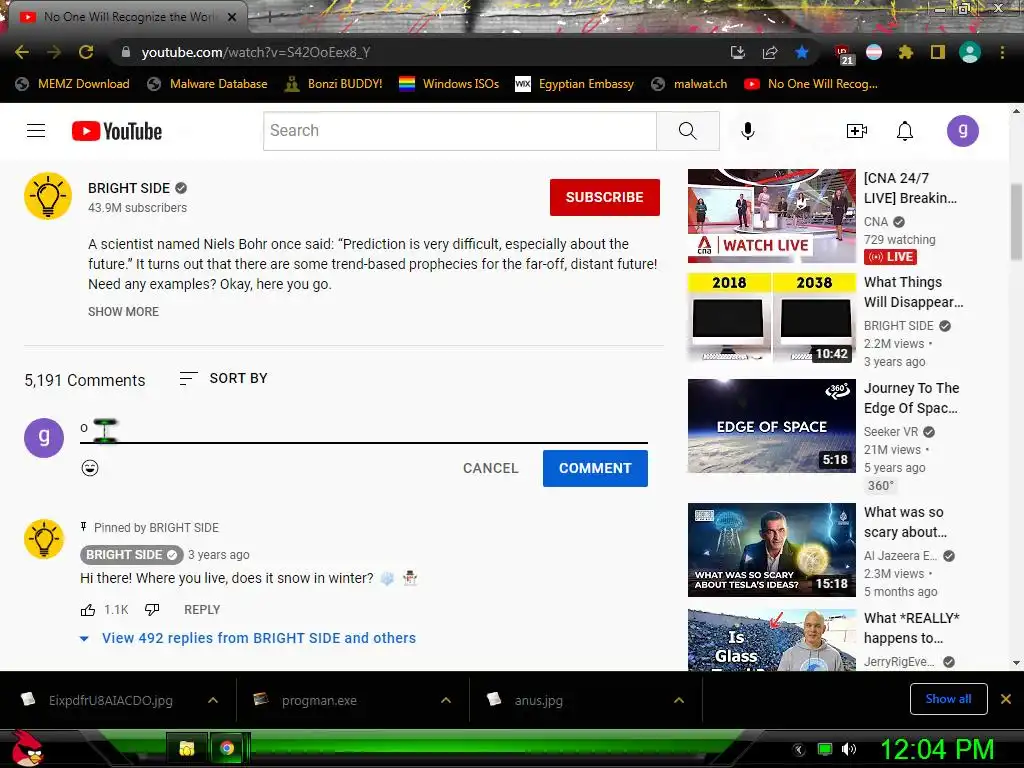1024x768 pixels.
Task: Open MEMZ Download bookmark
Action: tap(72, 84)
